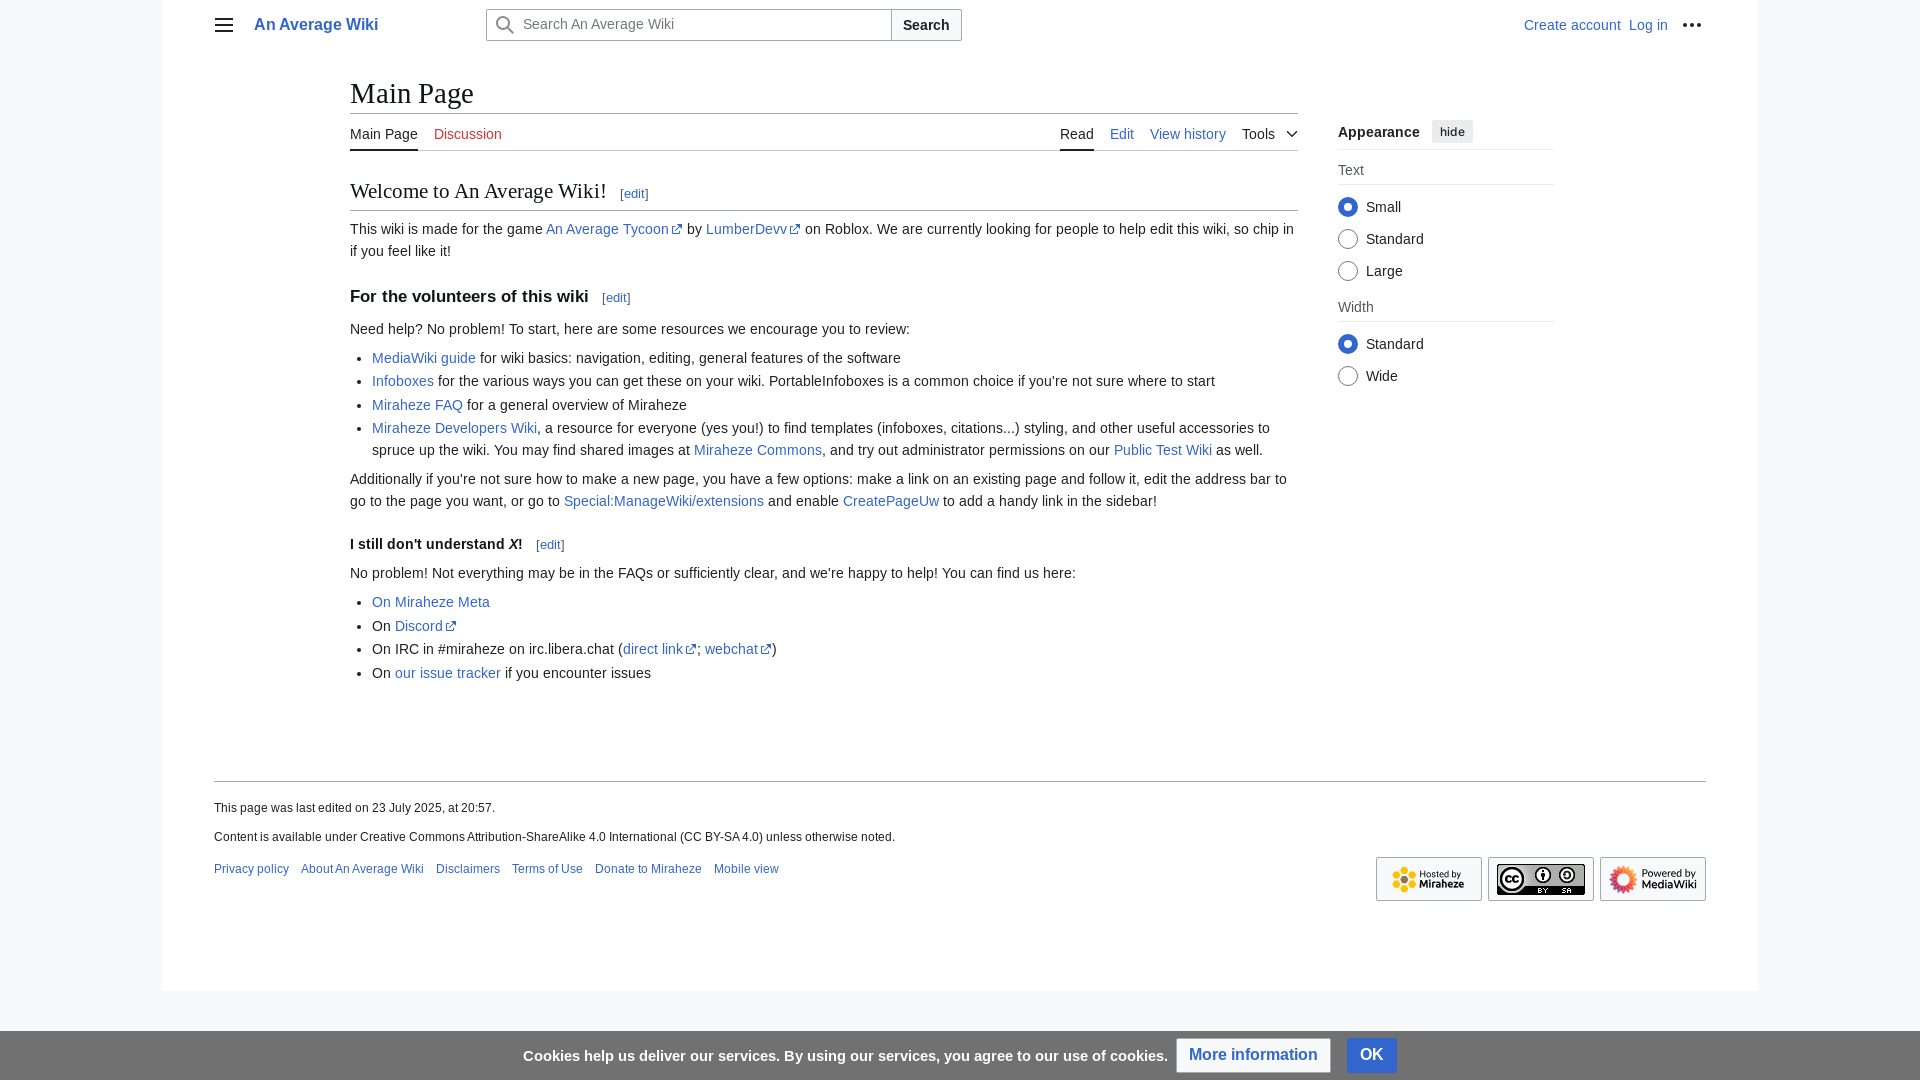Screen dimensions: 1920x1080
Task: Open IRC direct link
Action: coord(659,649)
